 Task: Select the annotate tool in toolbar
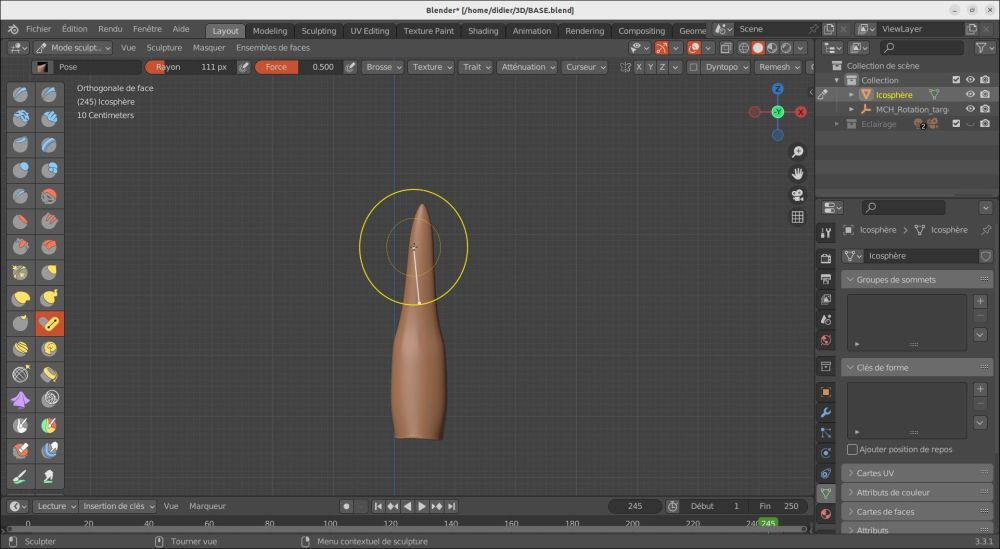[x=20, y=475]
